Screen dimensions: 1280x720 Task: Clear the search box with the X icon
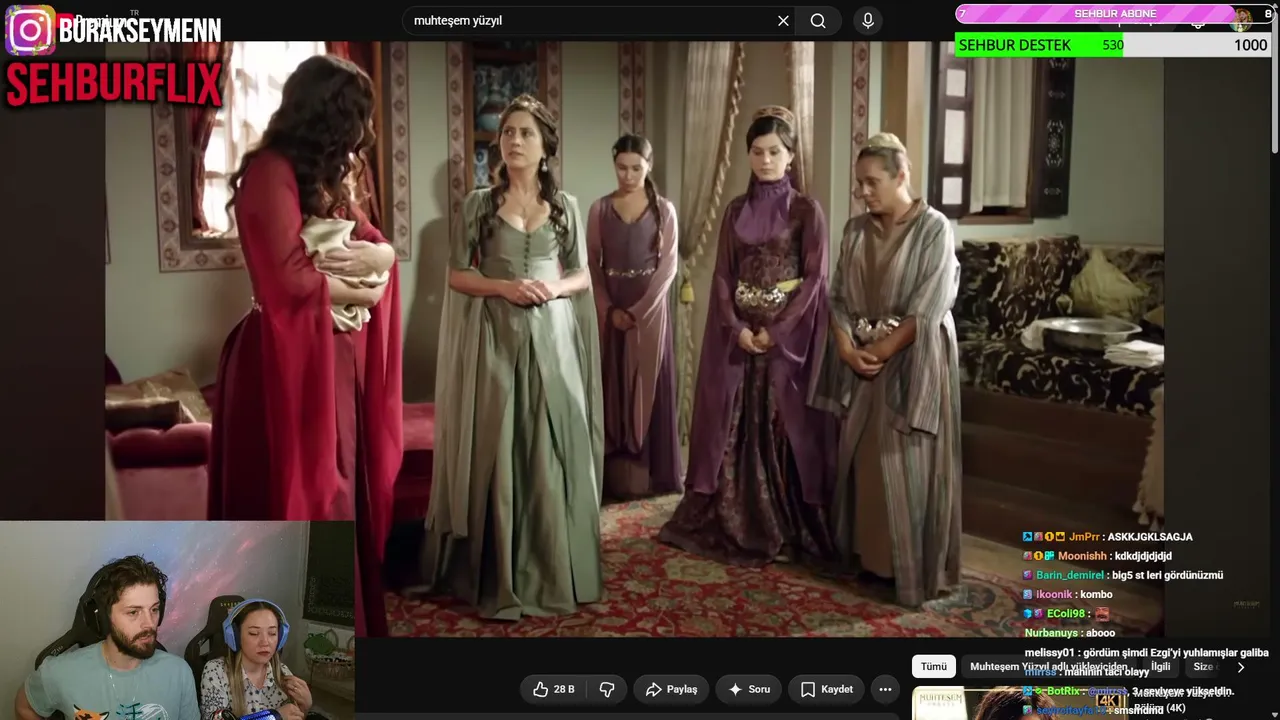coord(783,21)
